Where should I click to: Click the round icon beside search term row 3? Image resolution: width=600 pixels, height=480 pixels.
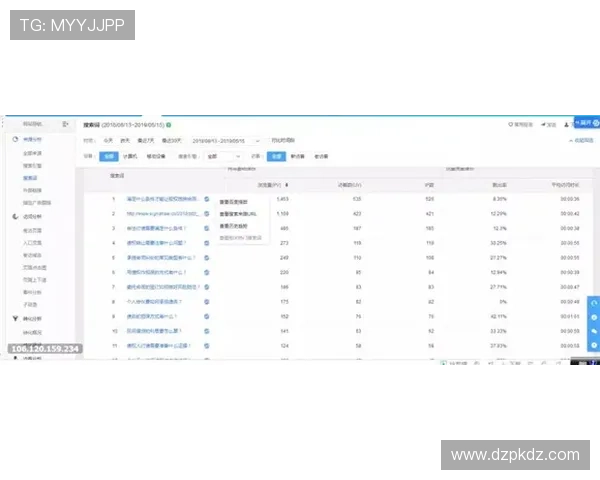pos(207,228)
